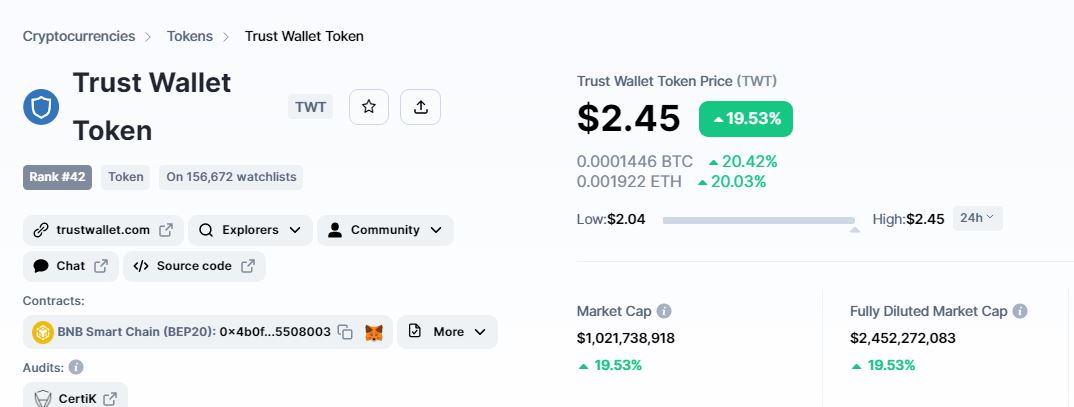The width and height of the screenshot is (1074, 407).
Task: Click the Audits info icon
Action: click(76, 367)
